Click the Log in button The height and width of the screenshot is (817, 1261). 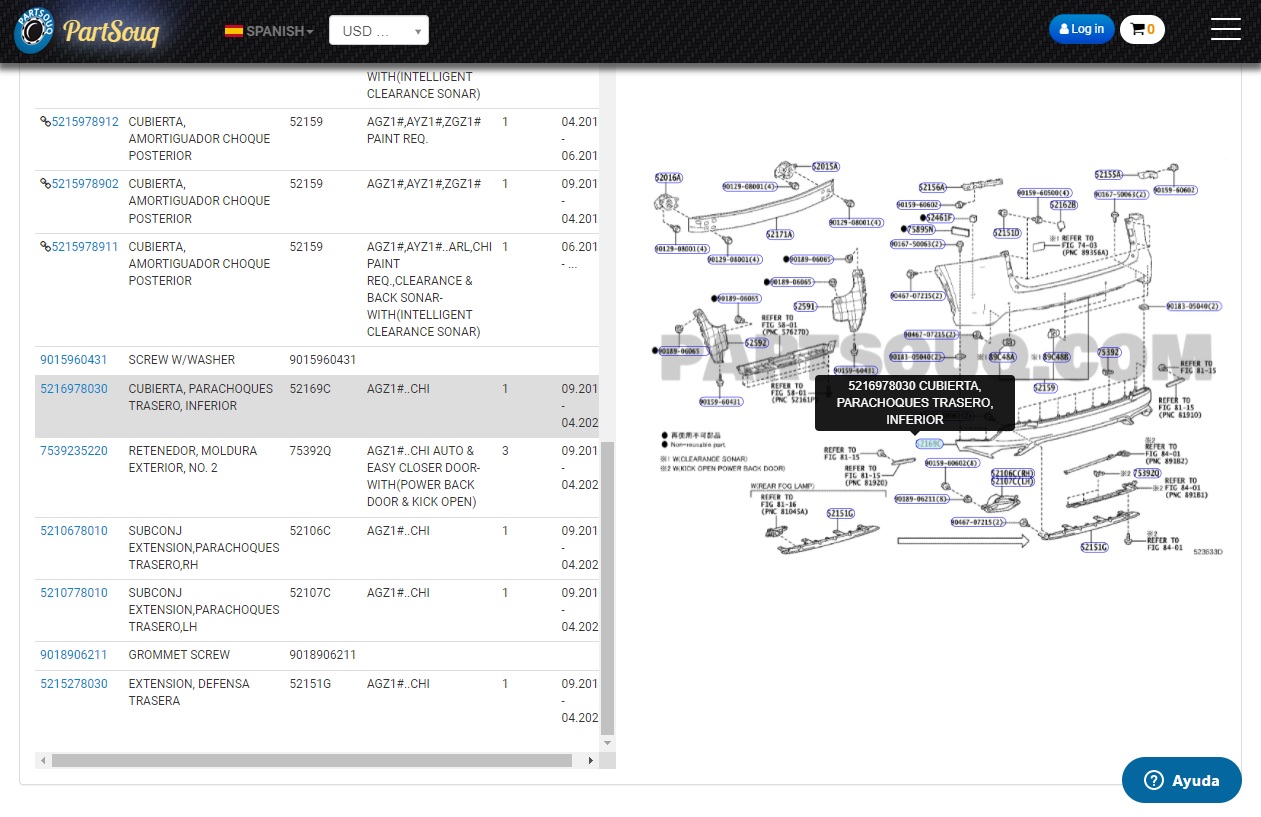(1081, 29)
